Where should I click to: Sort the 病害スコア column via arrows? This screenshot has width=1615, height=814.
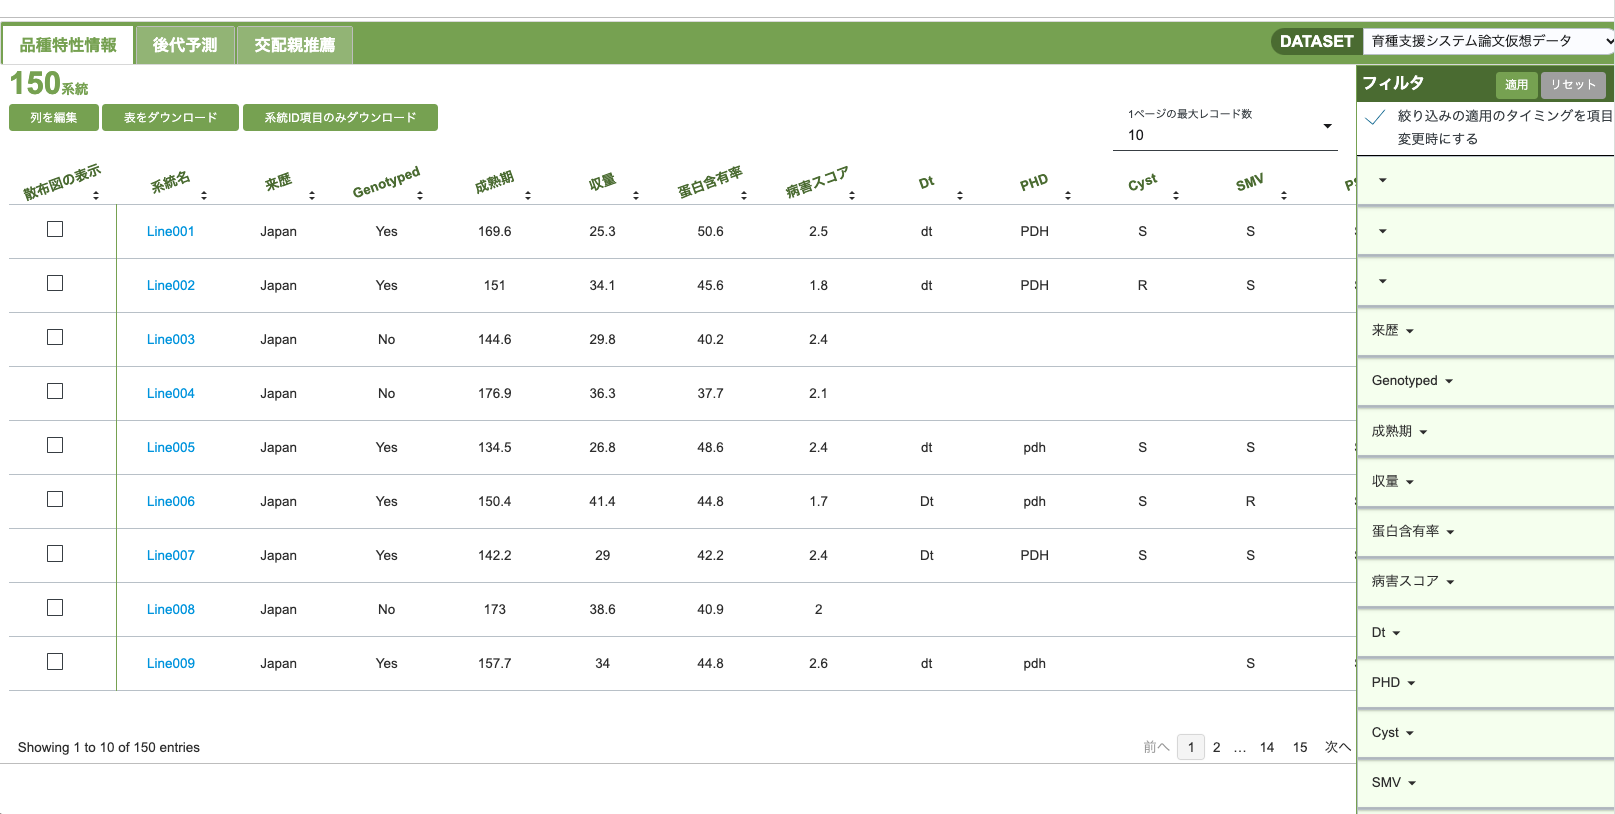852,195
